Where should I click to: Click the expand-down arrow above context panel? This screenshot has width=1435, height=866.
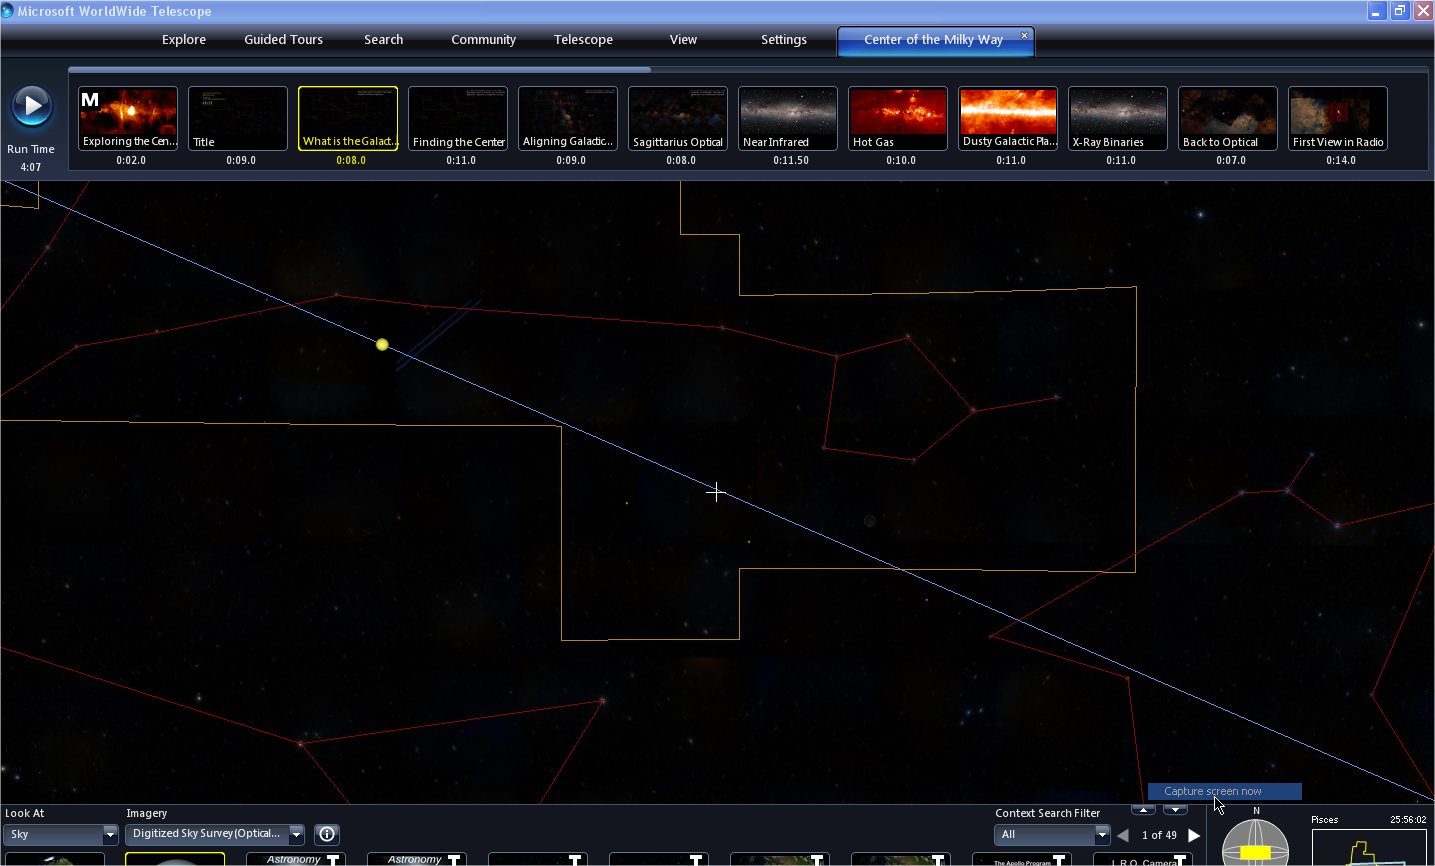coord(1176,808)
